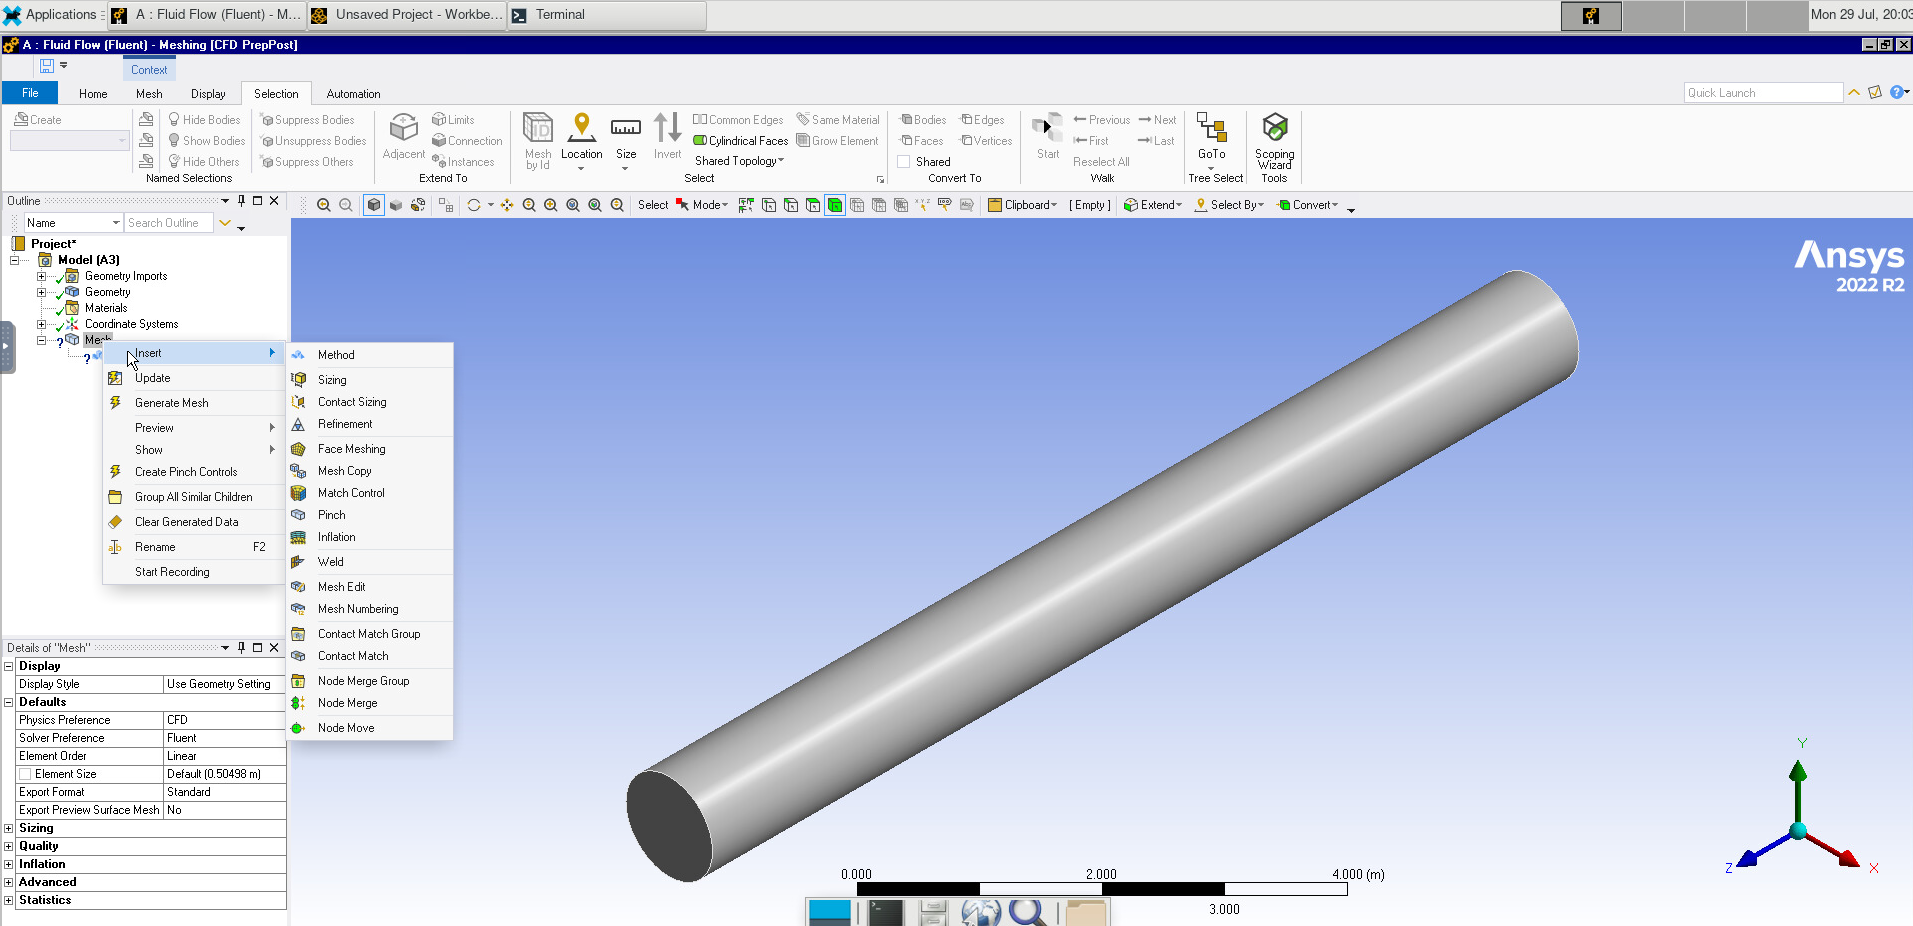Image resolution: width=1913 pixels, height=926 pixels.
Task: Open the Extend dropdown
Action: [1153, 205]
